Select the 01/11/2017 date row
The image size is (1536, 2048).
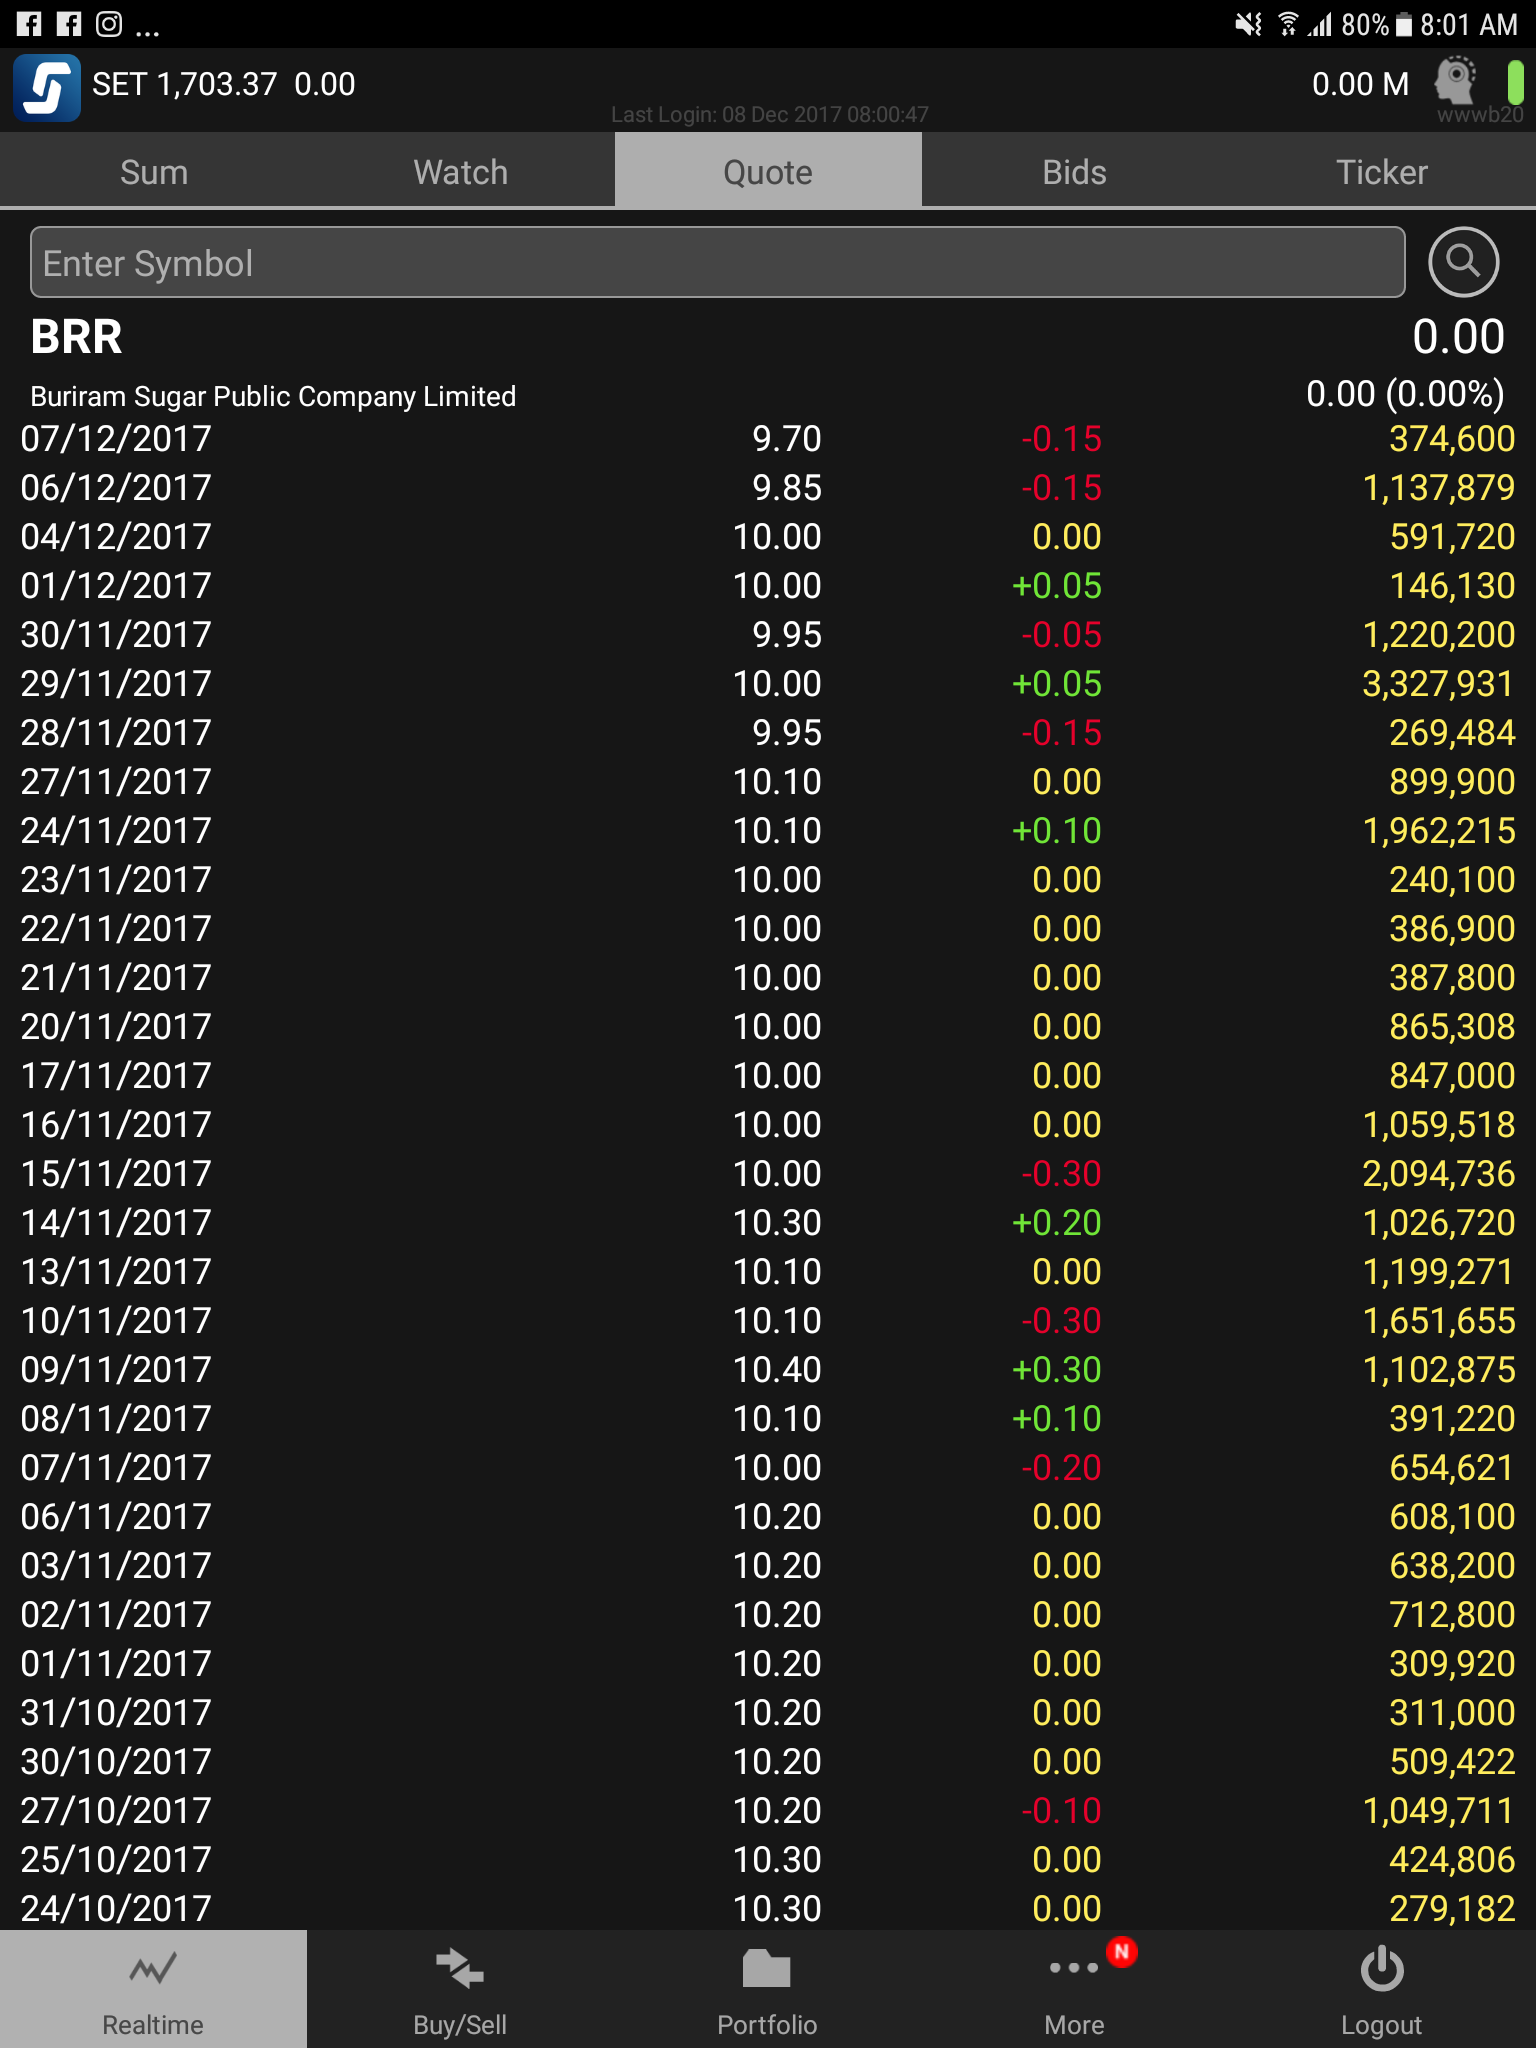pyautogui.click(x=768, y=1663)
